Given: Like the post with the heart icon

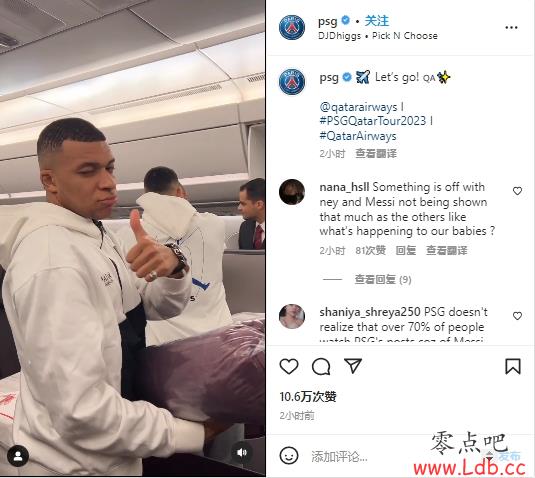Looking at the screenshot, I should 289,366.
